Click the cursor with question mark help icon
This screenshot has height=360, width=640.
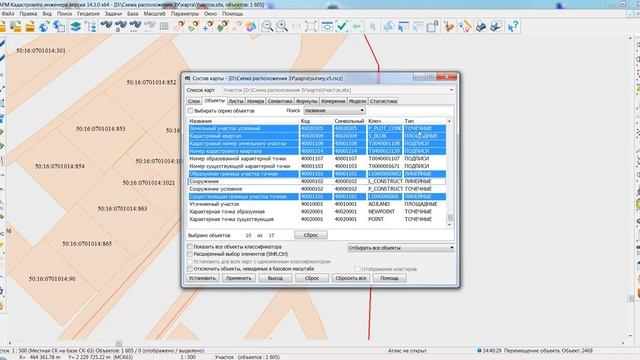click(x=513, y=27)
